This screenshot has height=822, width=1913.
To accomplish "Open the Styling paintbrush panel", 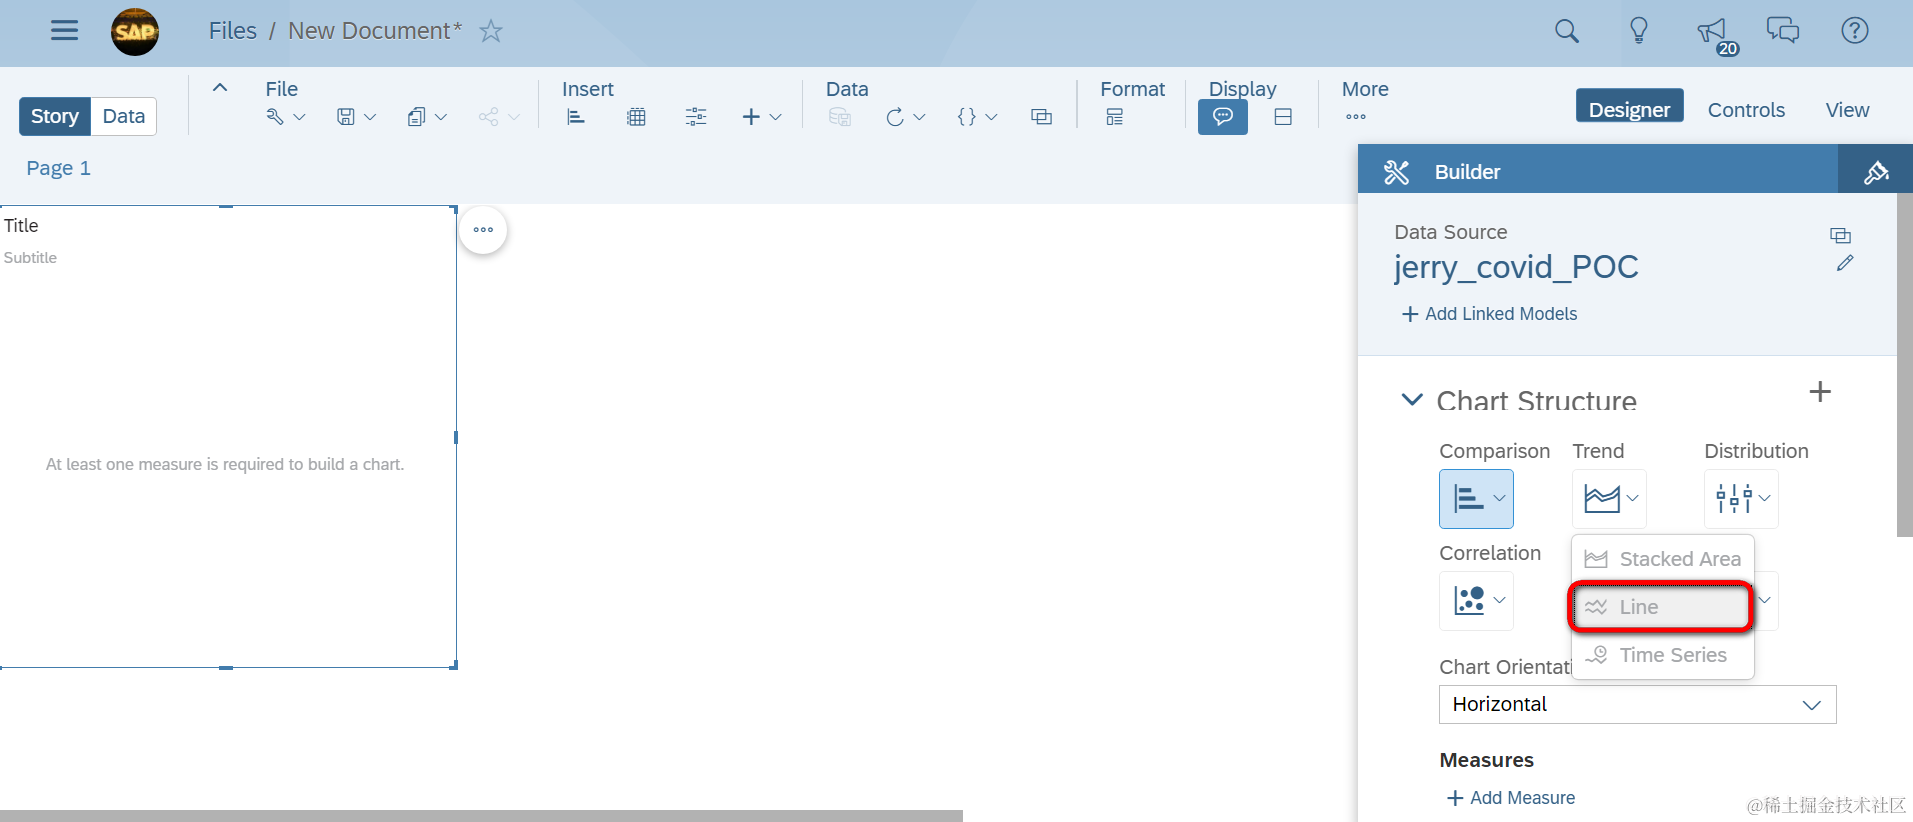I will 1876,171.
